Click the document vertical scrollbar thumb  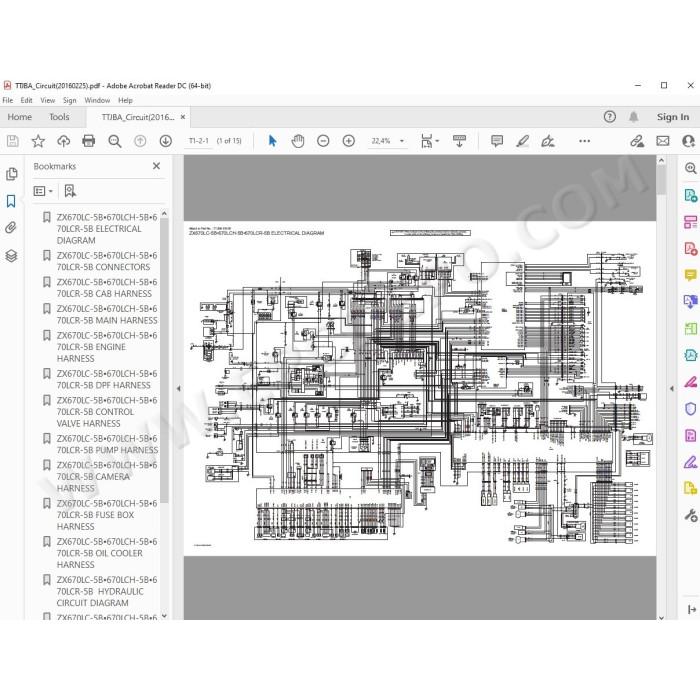coord(661,180)
